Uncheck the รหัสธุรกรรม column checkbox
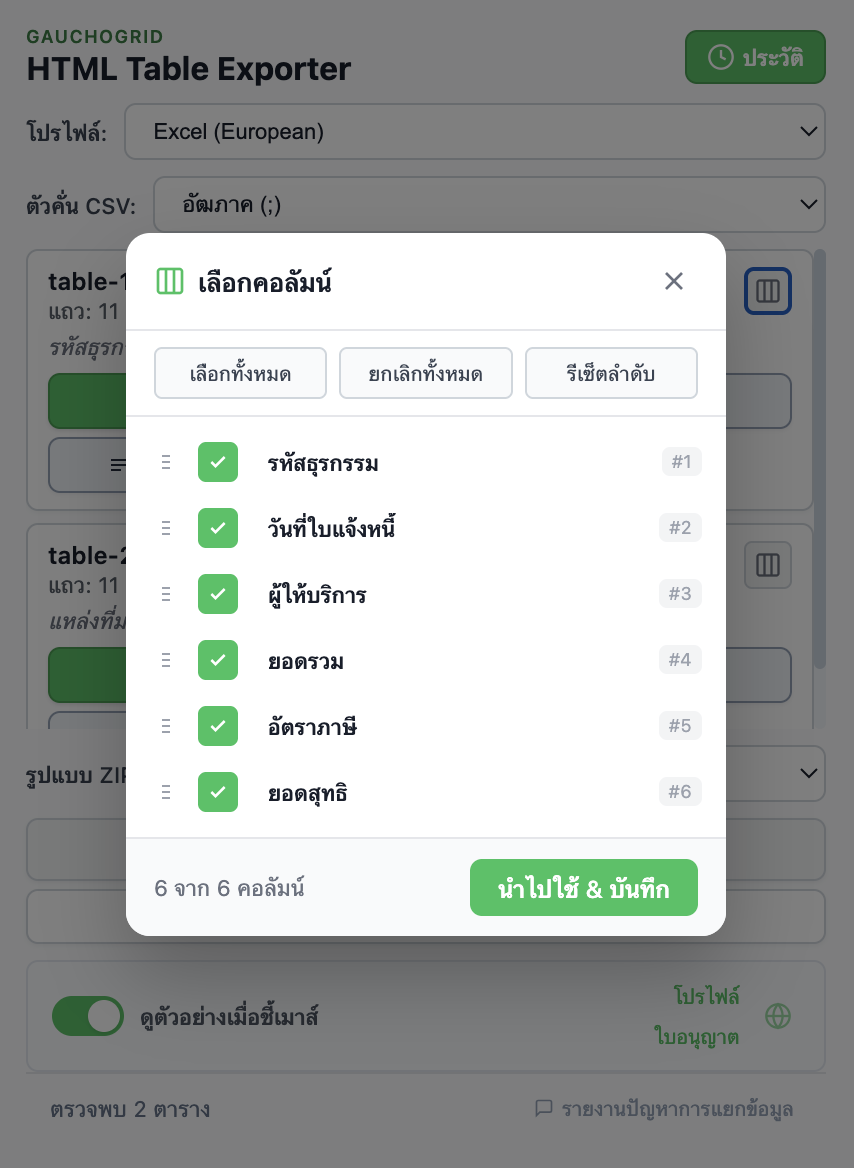This screenshot has width=854, height=1168. coord(218,462)
